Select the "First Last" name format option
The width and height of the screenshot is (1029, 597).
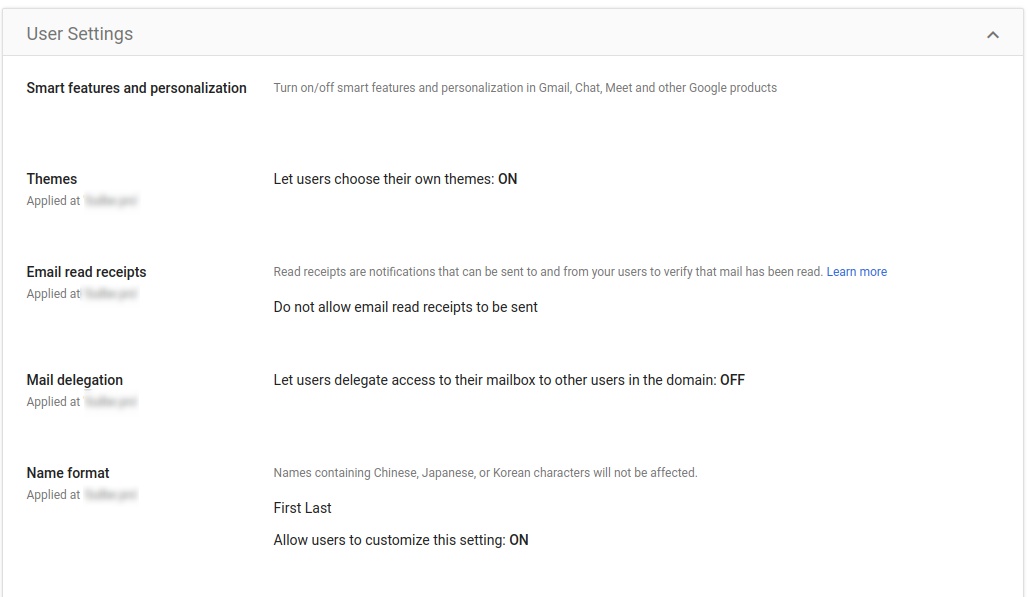[302, 507]
